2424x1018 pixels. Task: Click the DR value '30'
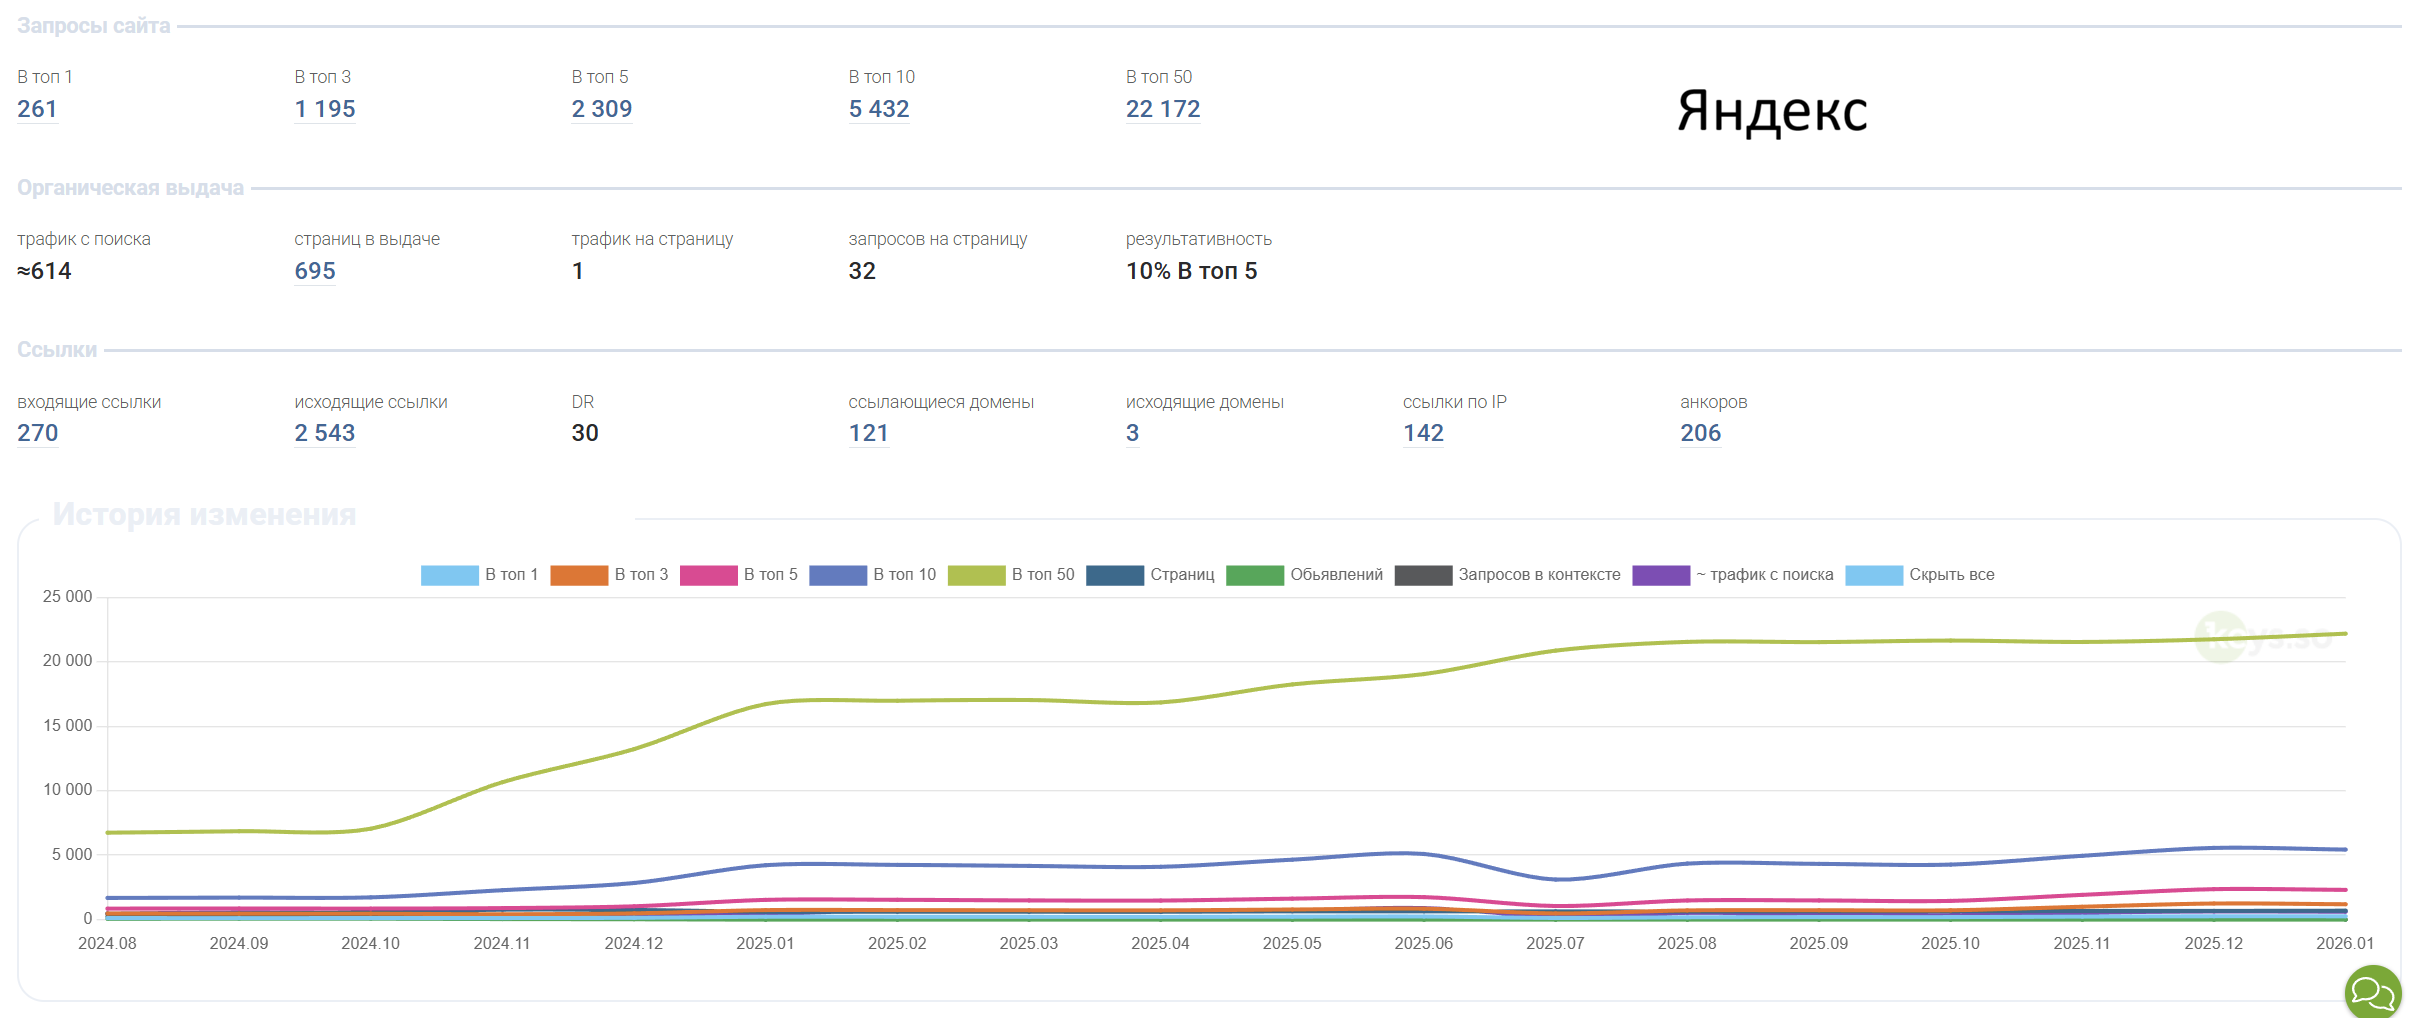coord(585,433)
